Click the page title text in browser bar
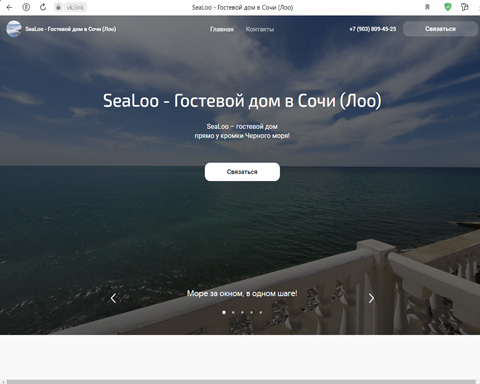Screen dimensions: 480x384 tap(242, 7)
